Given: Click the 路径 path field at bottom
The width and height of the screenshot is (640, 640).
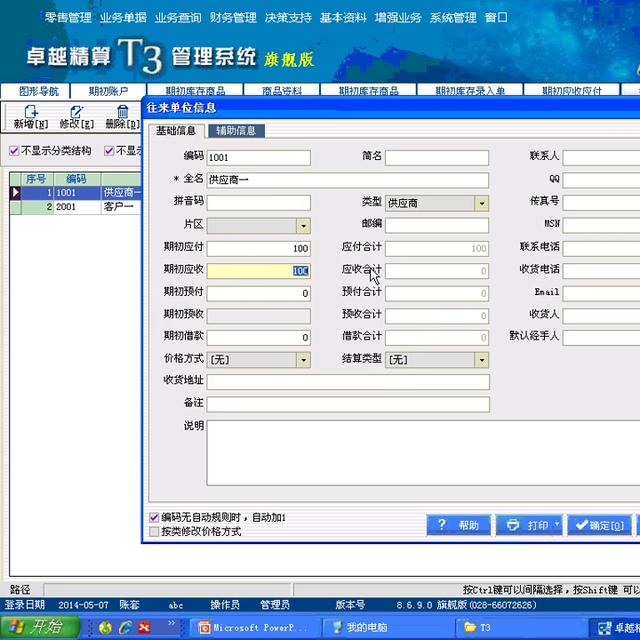Looking at the screenshot, I should (x=167, y=590).
